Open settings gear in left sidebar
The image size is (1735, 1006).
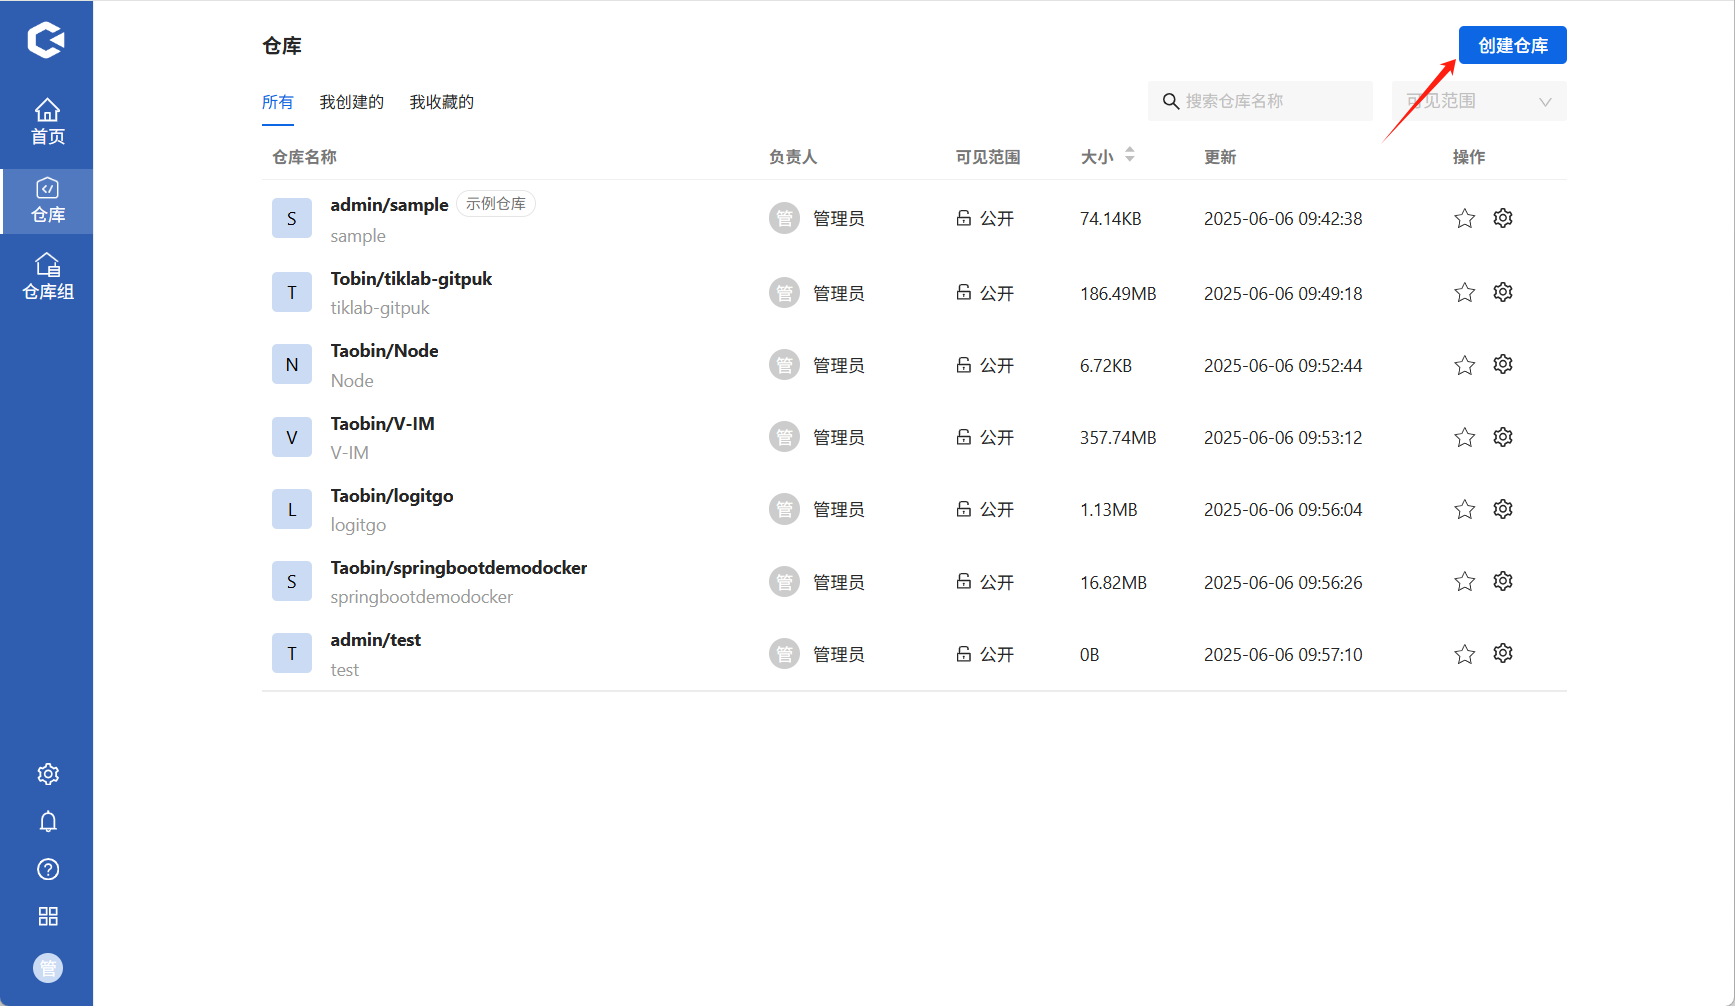[48, 774]
